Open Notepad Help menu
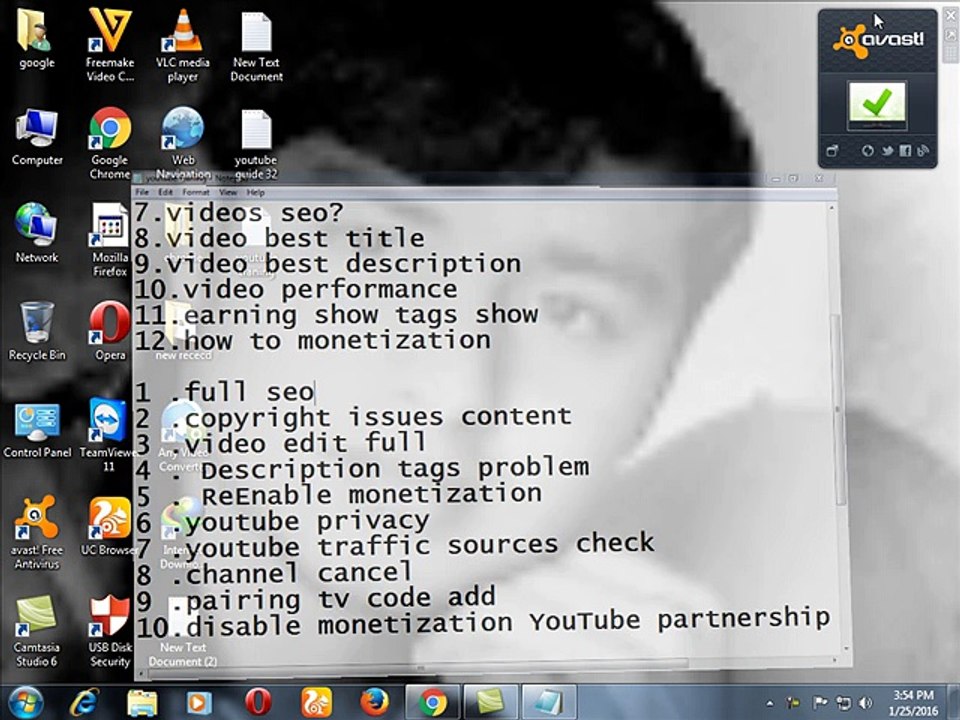This screenshot has height=720, width=960. click(x=255, y=192)
